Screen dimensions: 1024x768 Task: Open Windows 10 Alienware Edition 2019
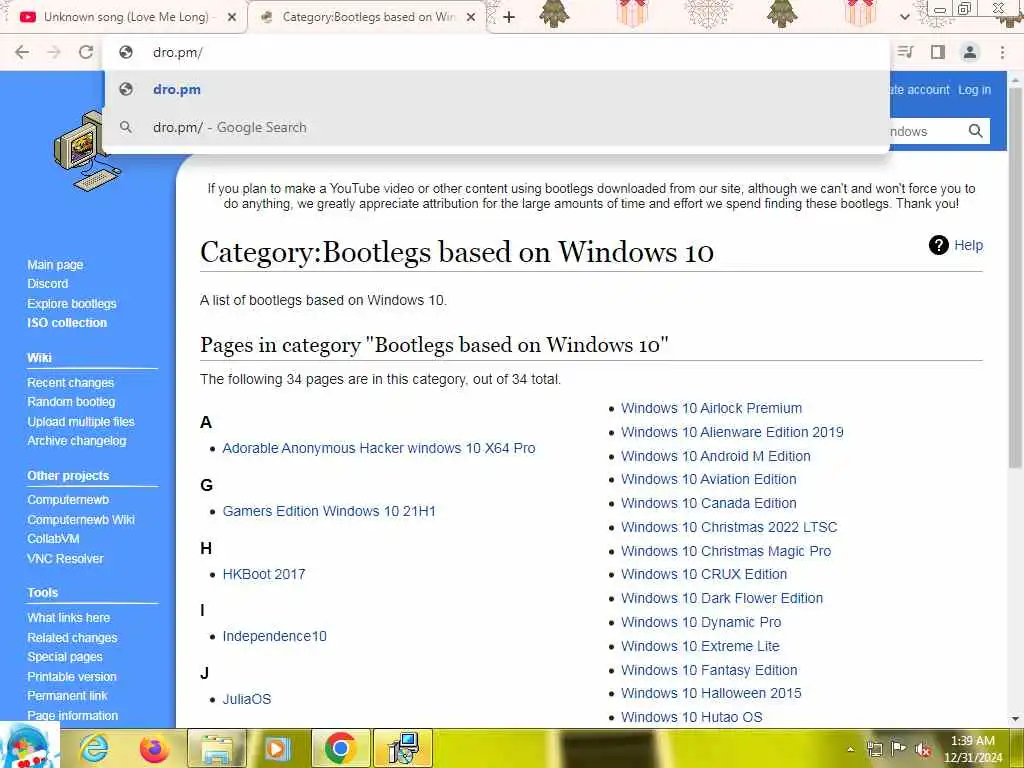pos(732,432)
